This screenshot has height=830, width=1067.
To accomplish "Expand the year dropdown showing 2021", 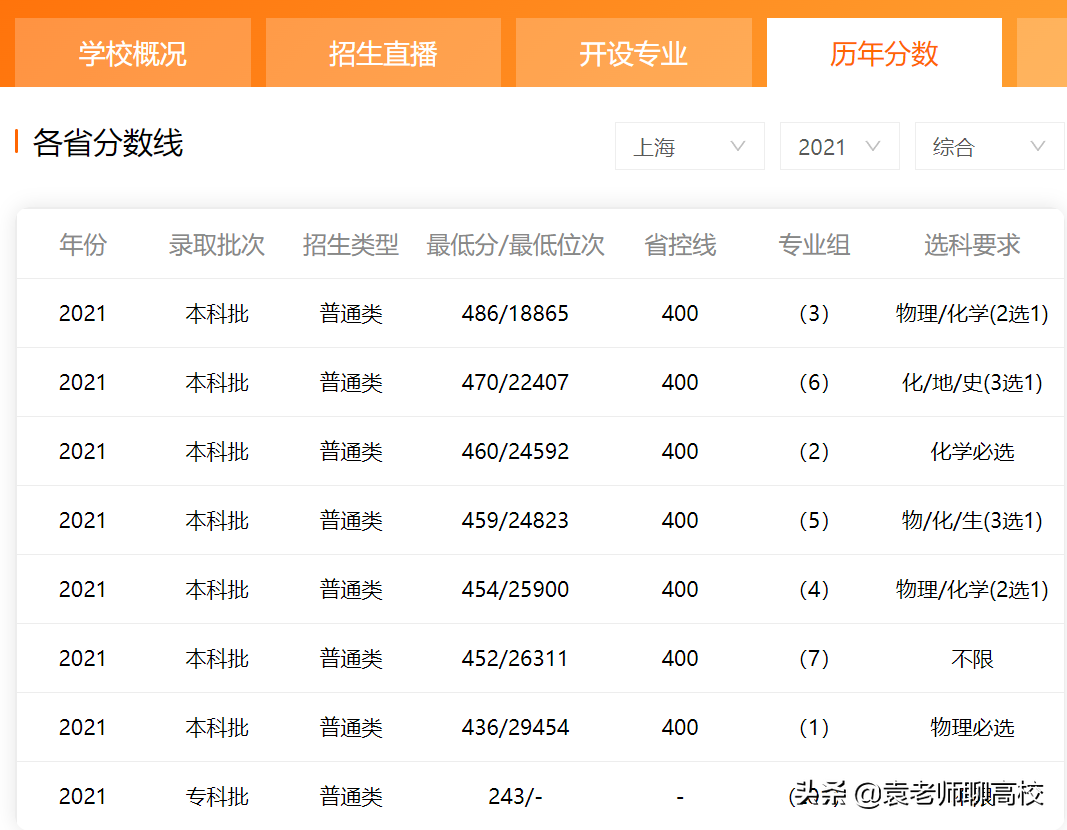I will click(840, 146).
